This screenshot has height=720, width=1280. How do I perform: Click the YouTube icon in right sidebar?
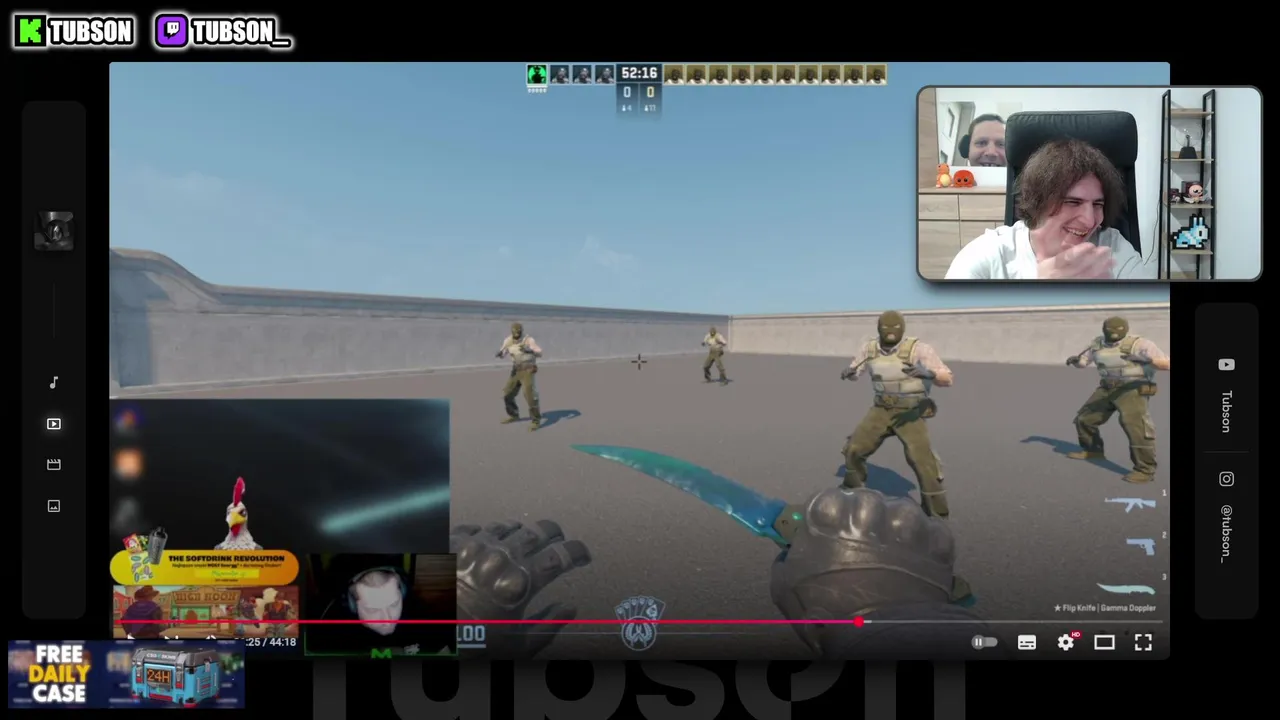point(1226,365)
